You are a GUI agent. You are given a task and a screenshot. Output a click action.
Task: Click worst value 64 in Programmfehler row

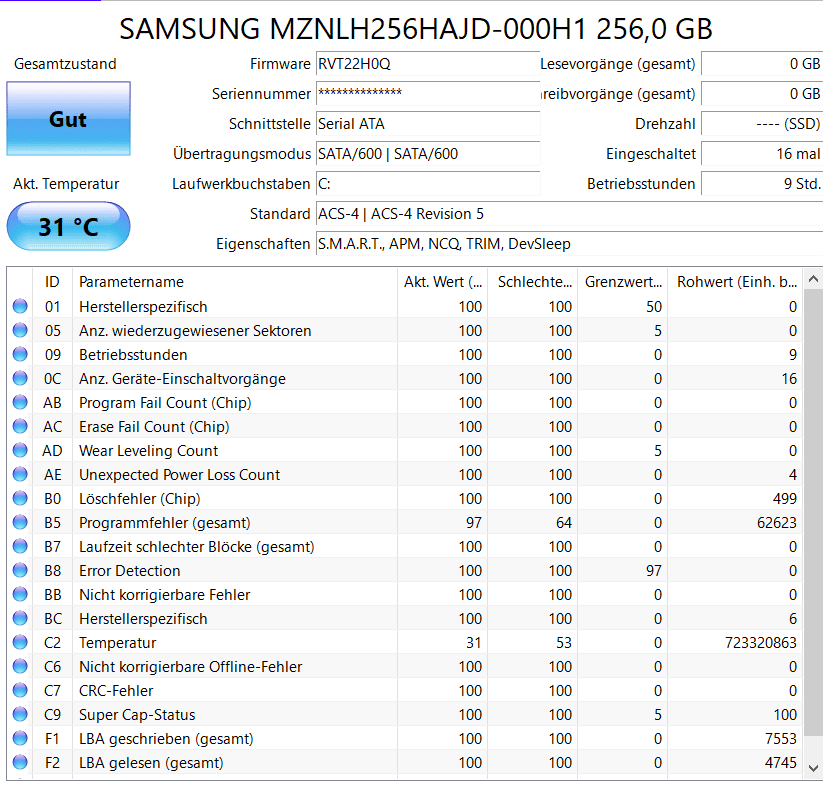(x=564, y=523)
